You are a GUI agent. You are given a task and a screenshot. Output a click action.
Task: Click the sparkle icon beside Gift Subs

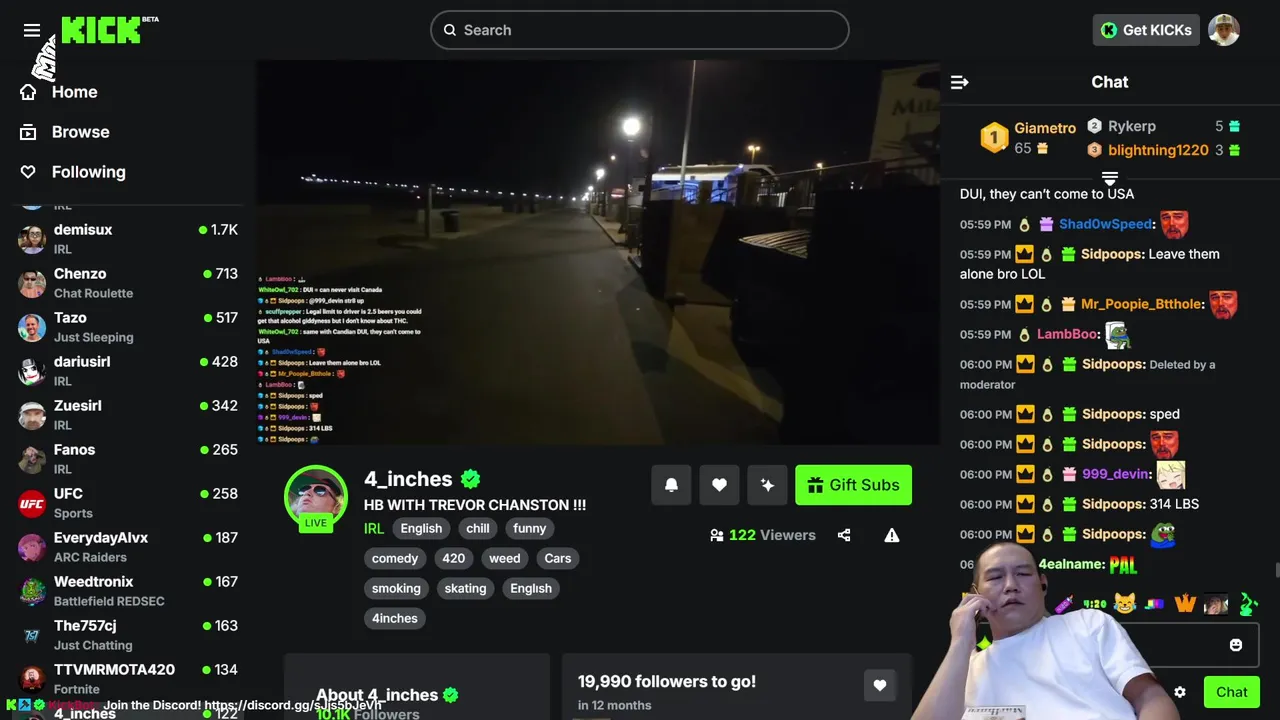[x=767, y=485]
